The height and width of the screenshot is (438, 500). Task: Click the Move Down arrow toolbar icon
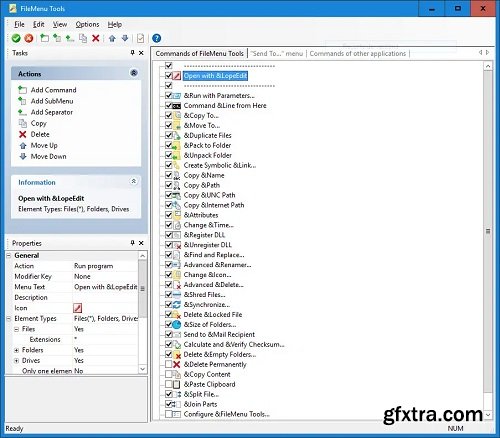click(x=125, y=38)
